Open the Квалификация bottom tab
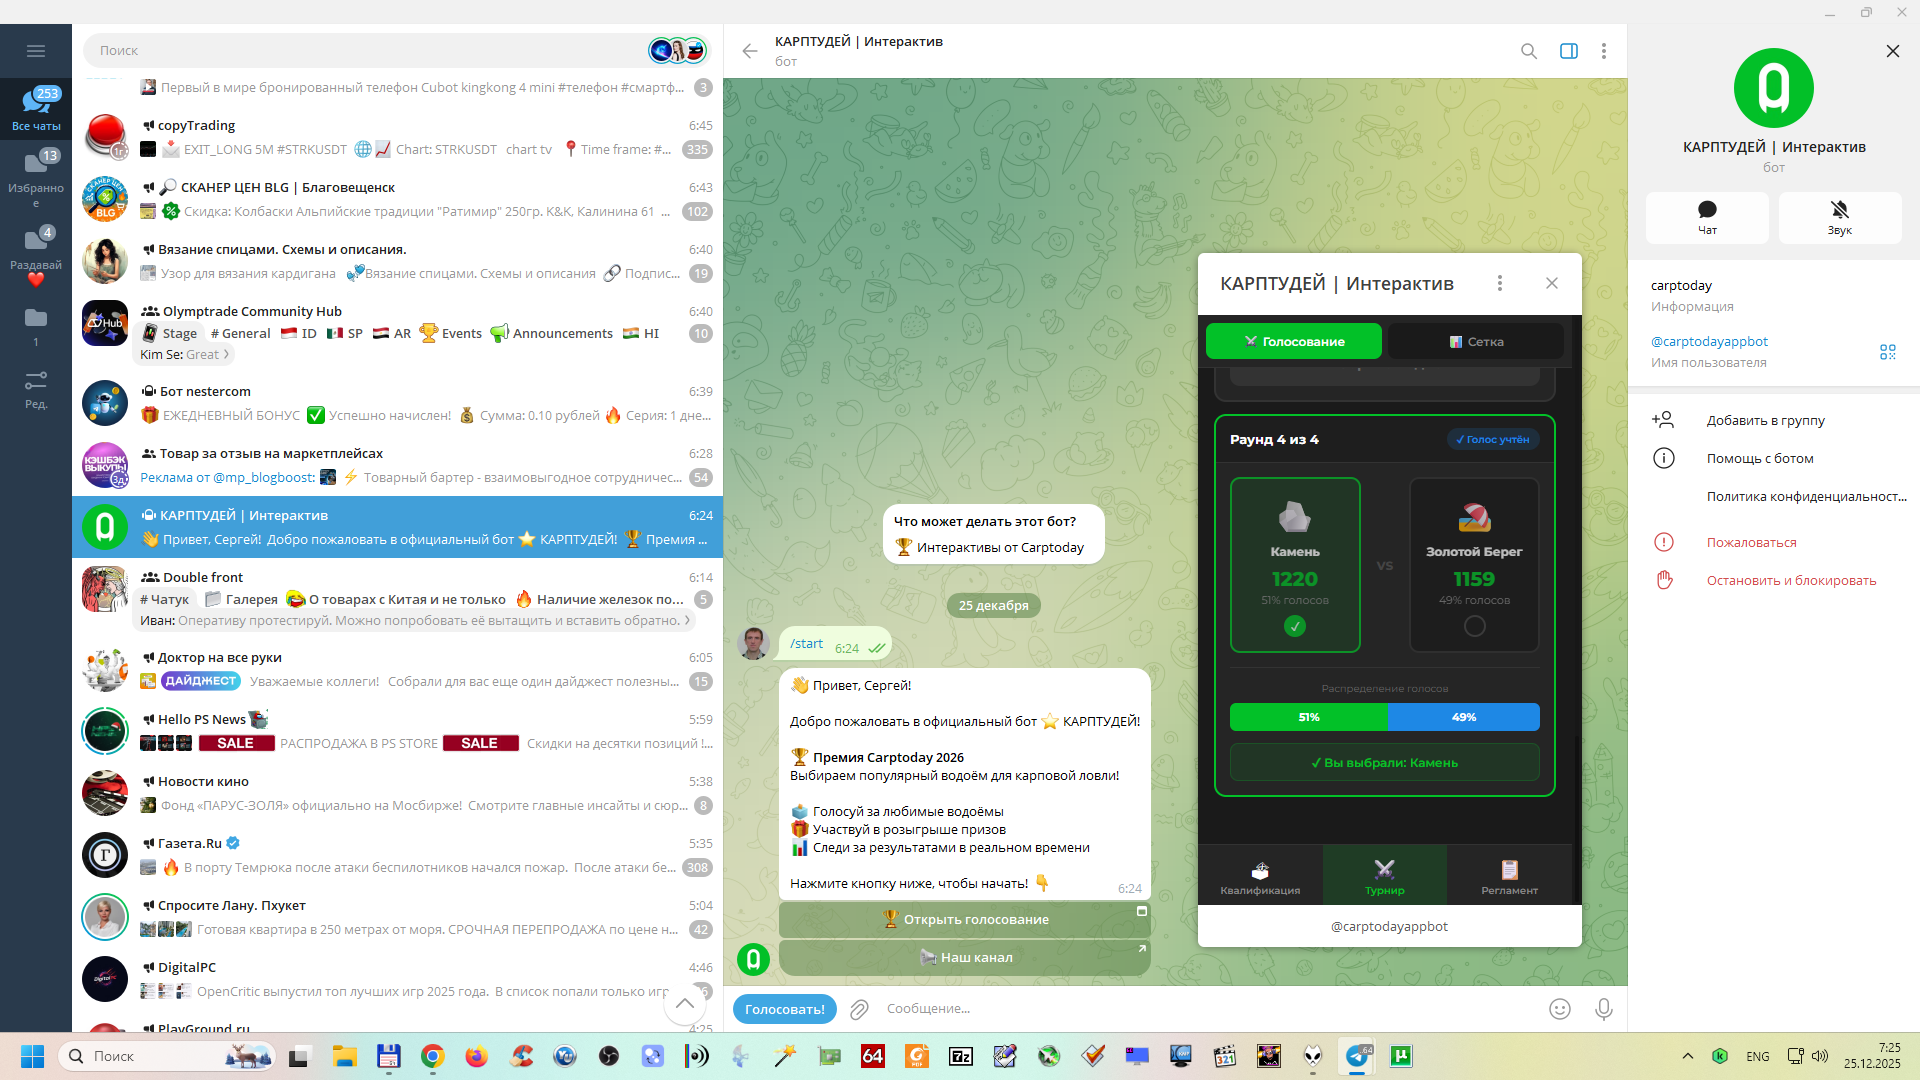 1260,877
